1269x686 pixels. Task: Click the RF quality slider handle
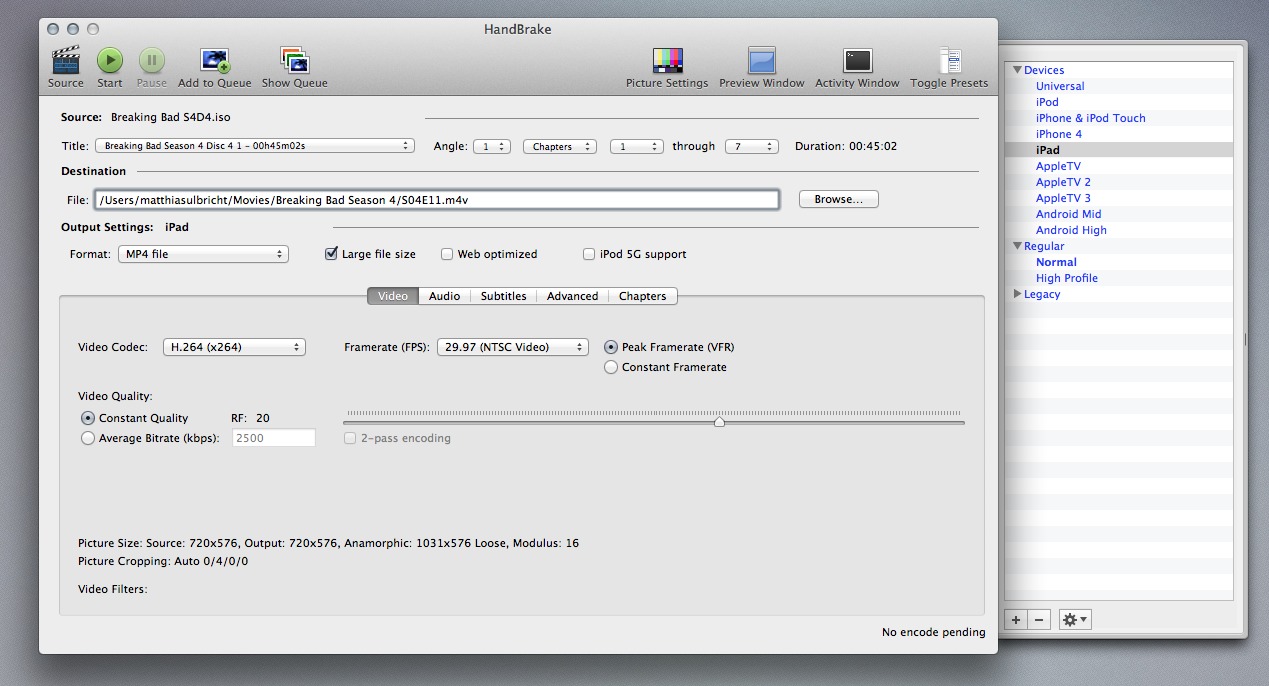(x=719, y=422)
